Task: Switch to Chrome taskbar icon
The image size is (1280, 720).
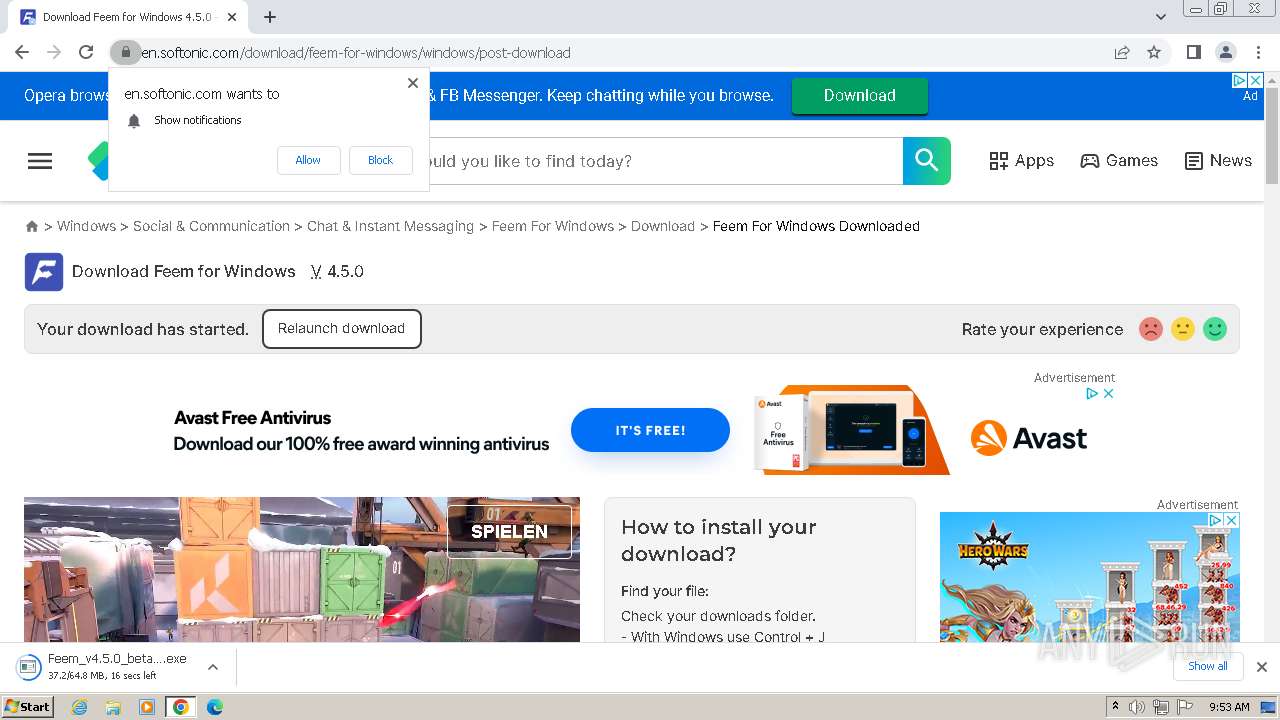Action: pos(181,707)
